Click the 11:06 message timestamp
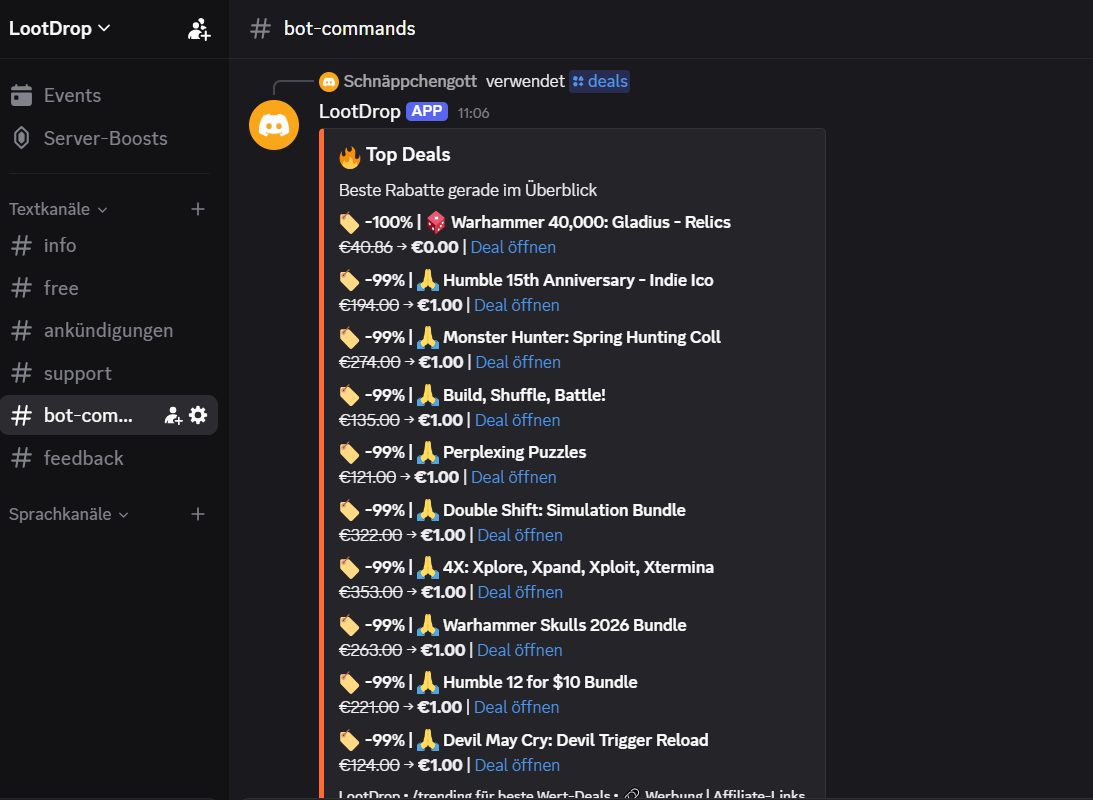The height and width of the screenshot is (800, 1093). coord(473,113)
